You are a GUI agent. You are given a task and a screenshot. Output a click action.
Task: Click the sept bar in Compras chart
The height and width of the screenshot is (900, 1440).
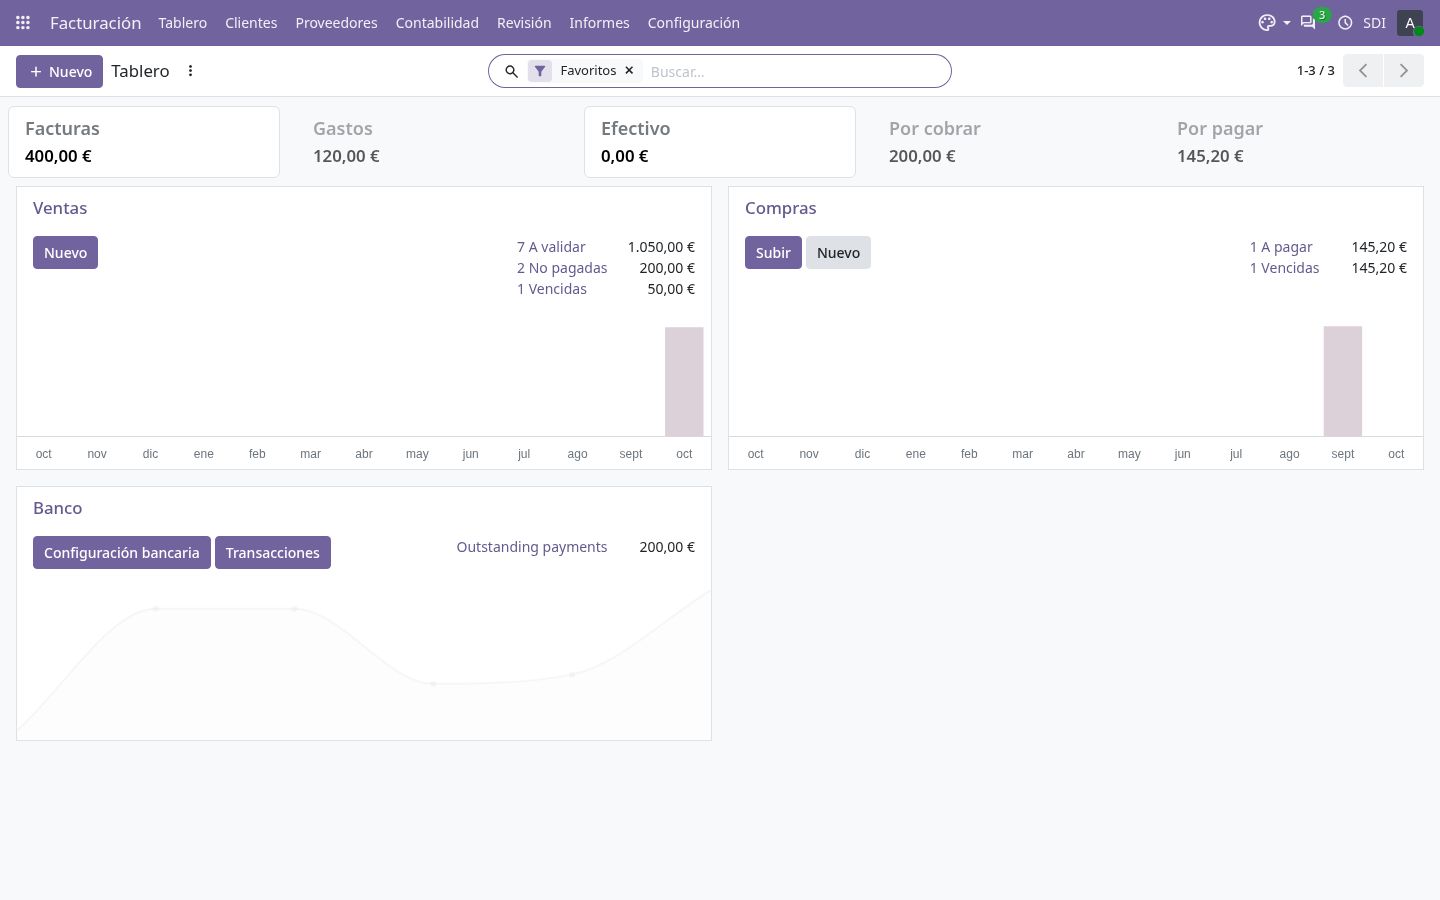(1343, 381)
